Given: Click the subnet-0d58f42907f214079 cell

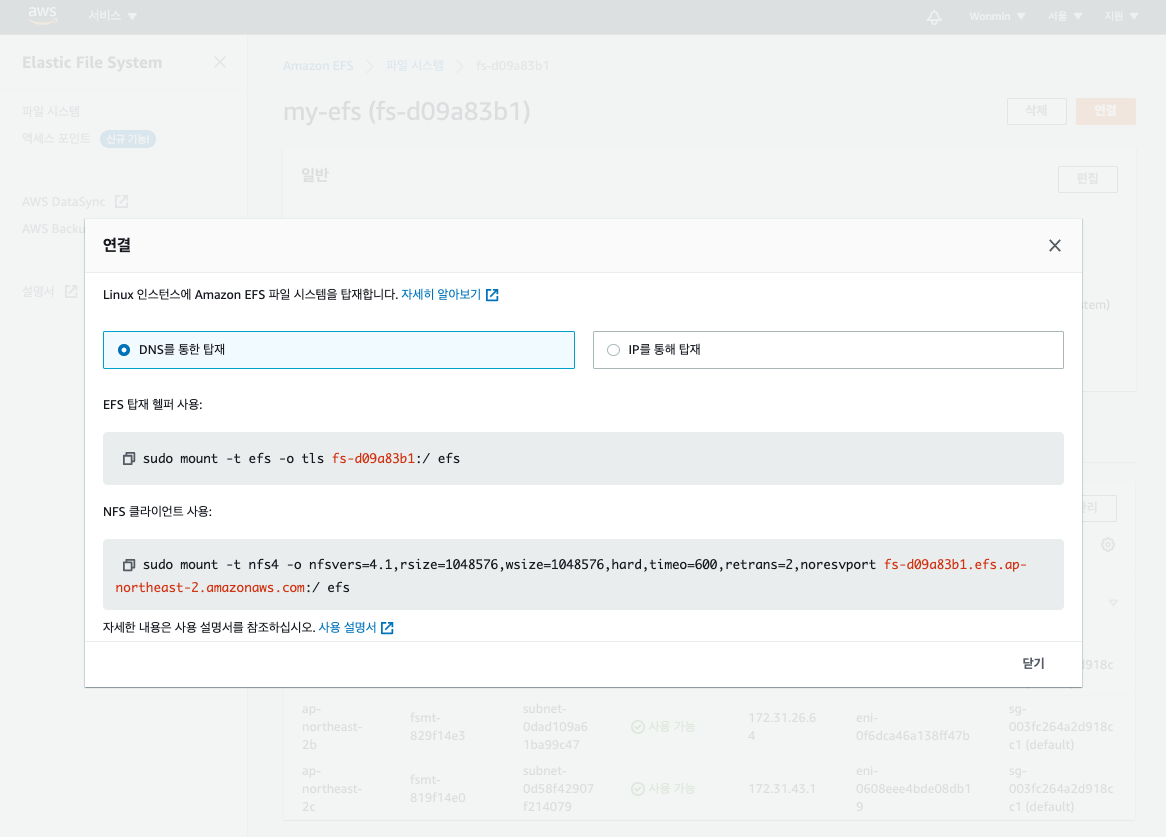Looking at the screenshot, I should (x=558, y=789).
